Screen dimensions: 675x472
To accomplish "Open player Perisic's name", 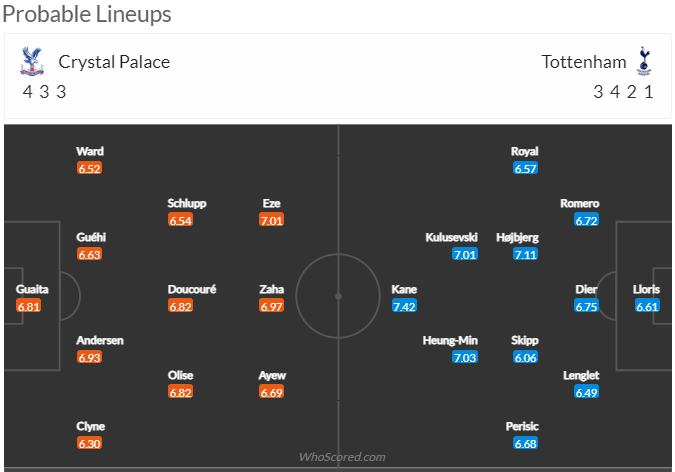I will tap(522, 426).
